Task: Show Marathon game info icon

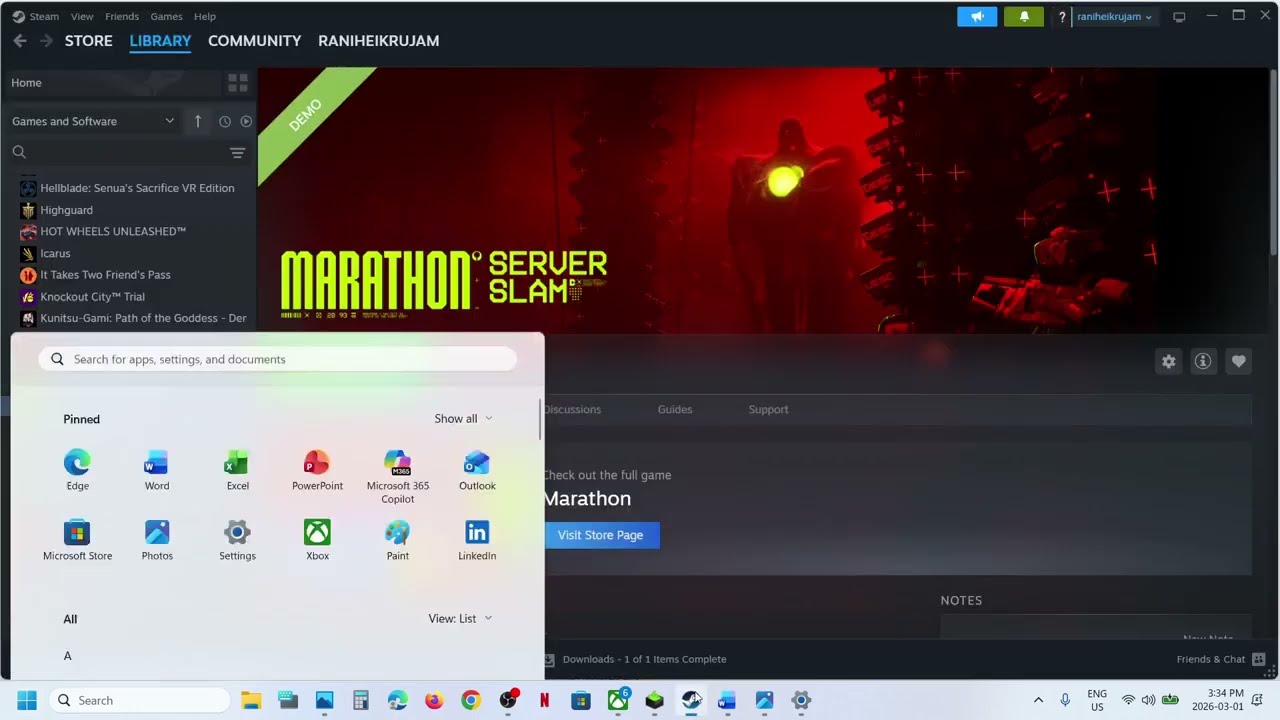Action: click(x=1203, y=362)
